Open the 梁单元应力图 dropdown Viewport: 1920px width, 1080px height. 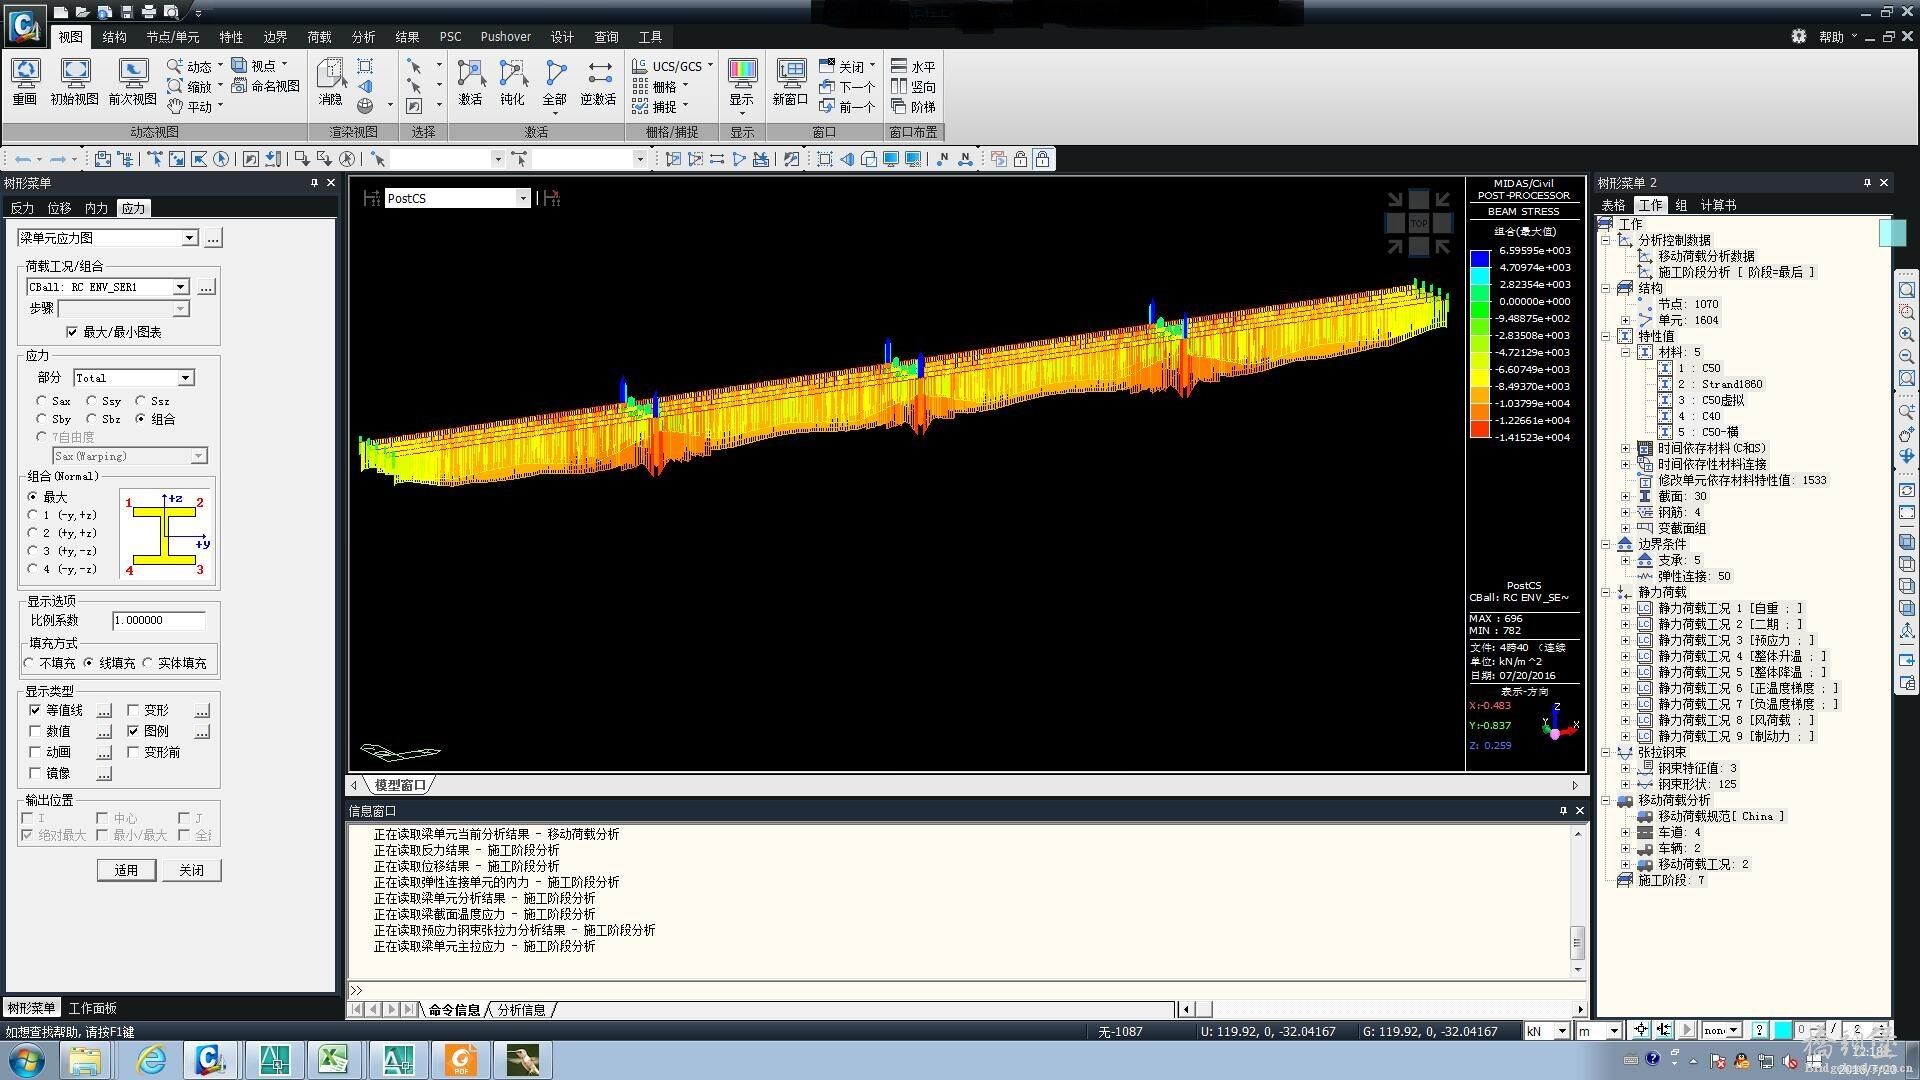[189, 238]
